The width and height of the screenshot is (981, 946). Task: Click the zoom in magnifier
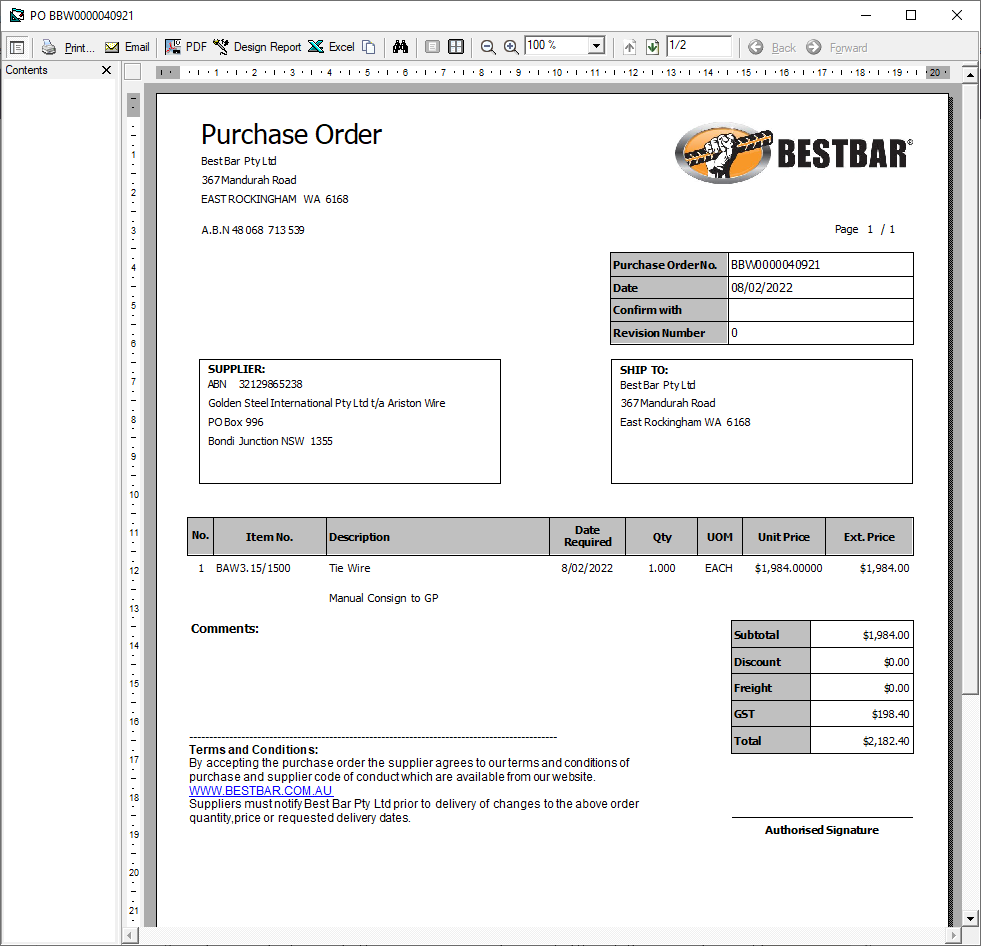[511, 47]
